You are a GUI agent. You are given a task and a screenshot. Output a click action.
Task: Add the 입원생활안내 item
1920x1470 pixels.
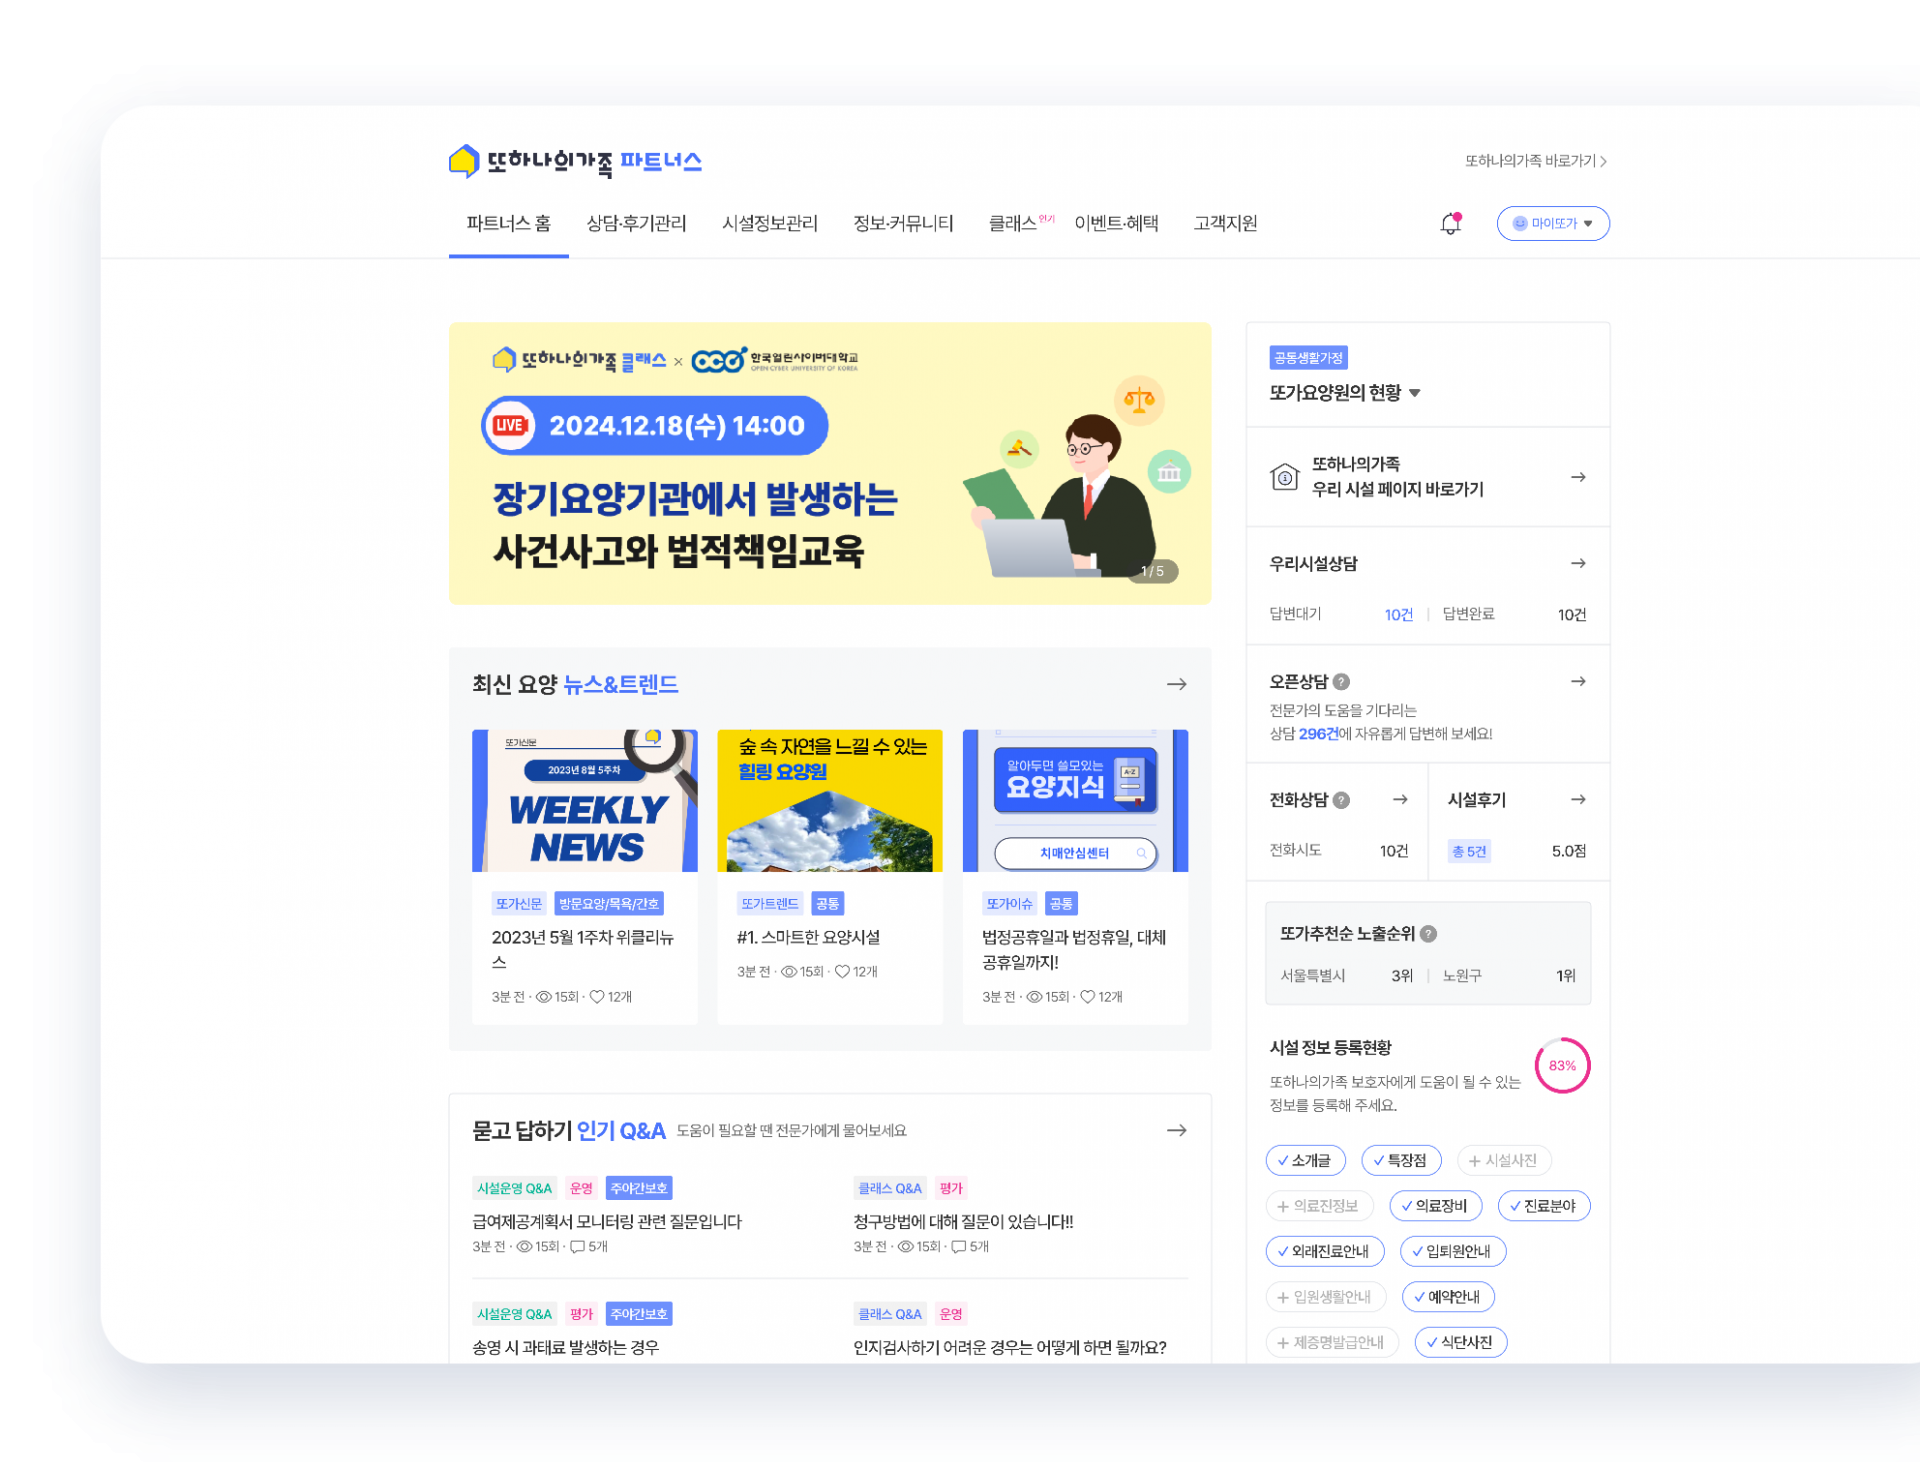pos(1325,1297)
